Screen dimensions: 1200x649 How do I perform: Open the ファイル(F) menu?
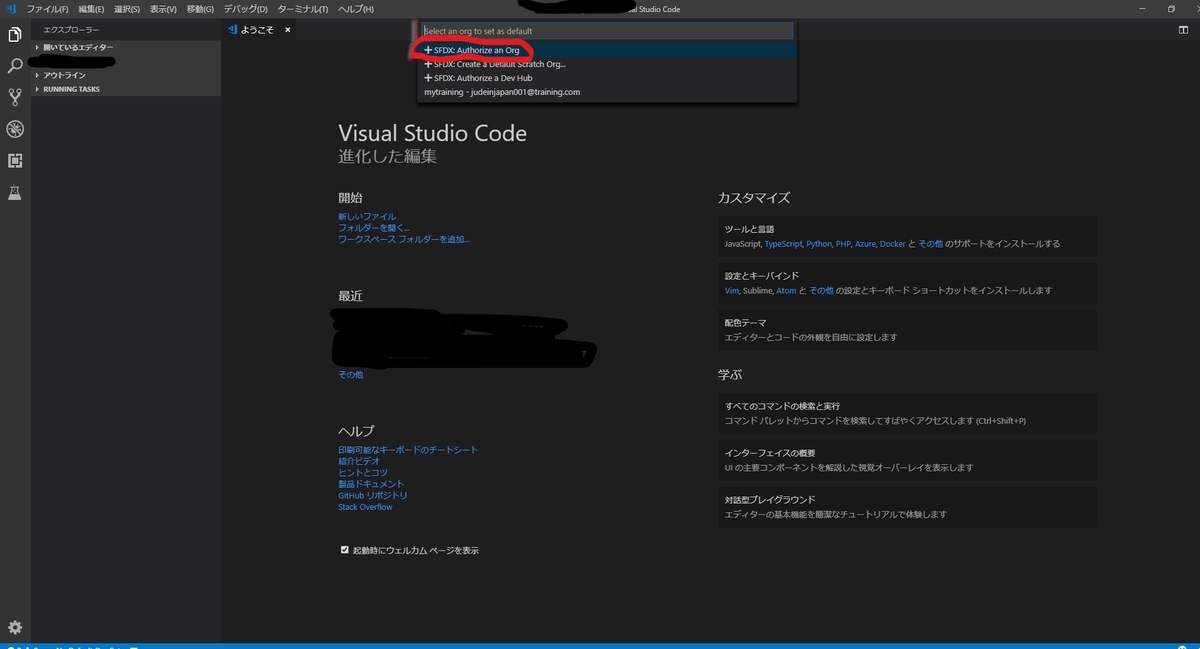[47, 9]
